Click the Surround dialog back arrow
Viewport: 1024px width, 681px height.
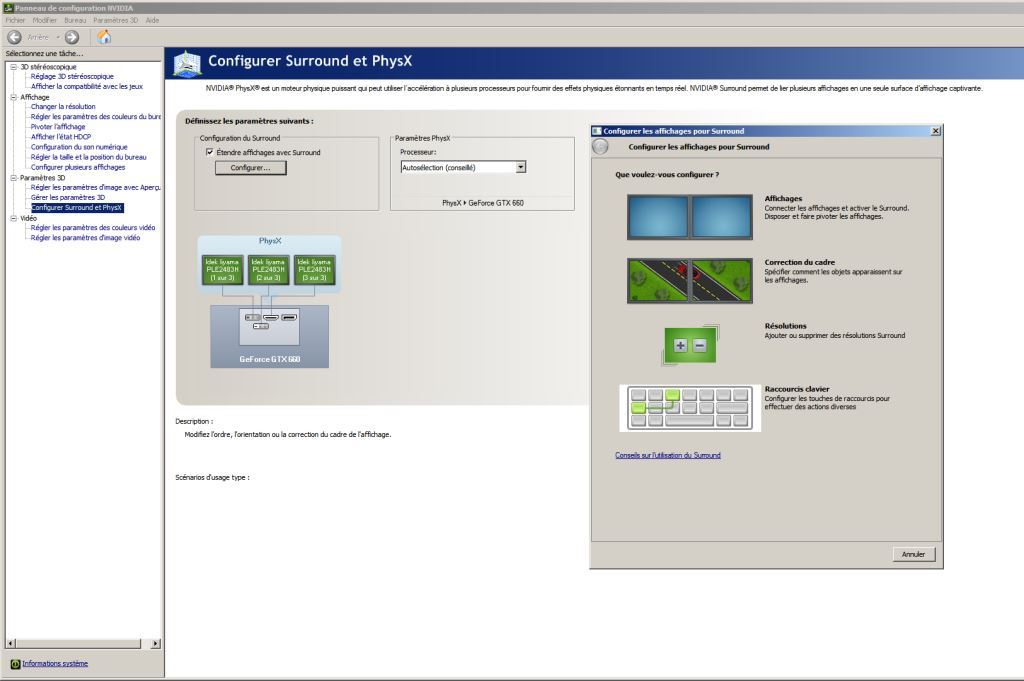click(x=600, y=147)
